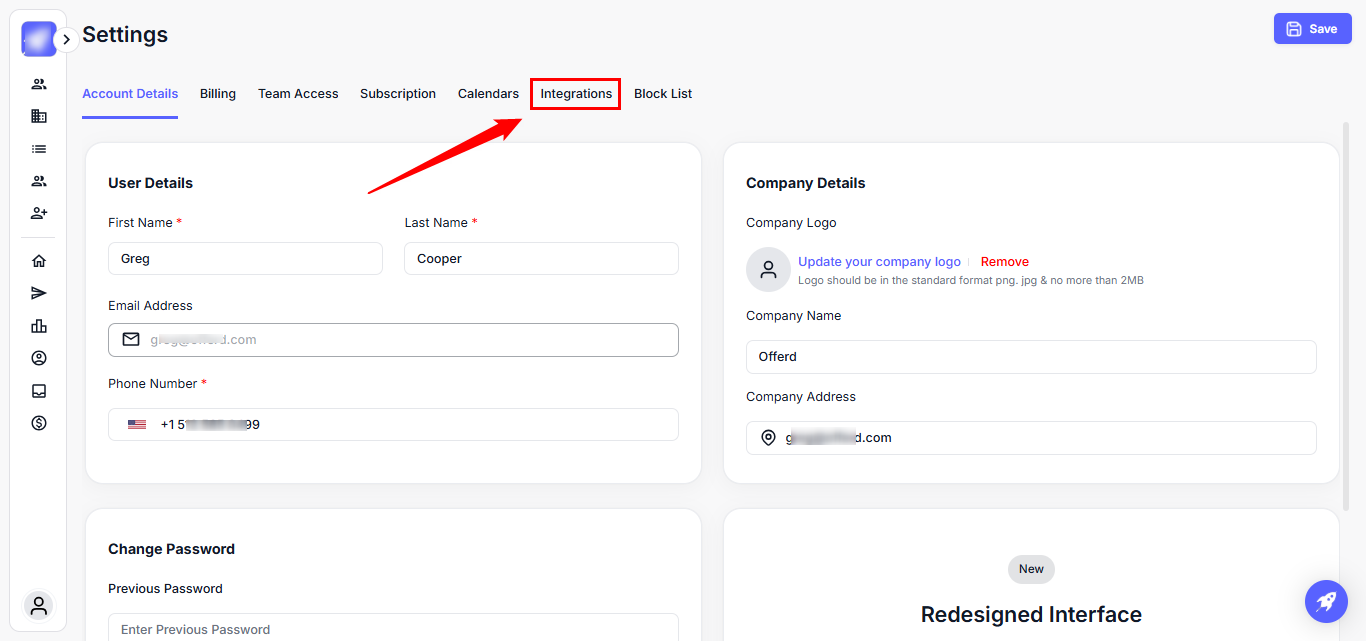Screen dimensions: 1366x641
Task: Open the Billing tab
Action: tap(217, 94)
